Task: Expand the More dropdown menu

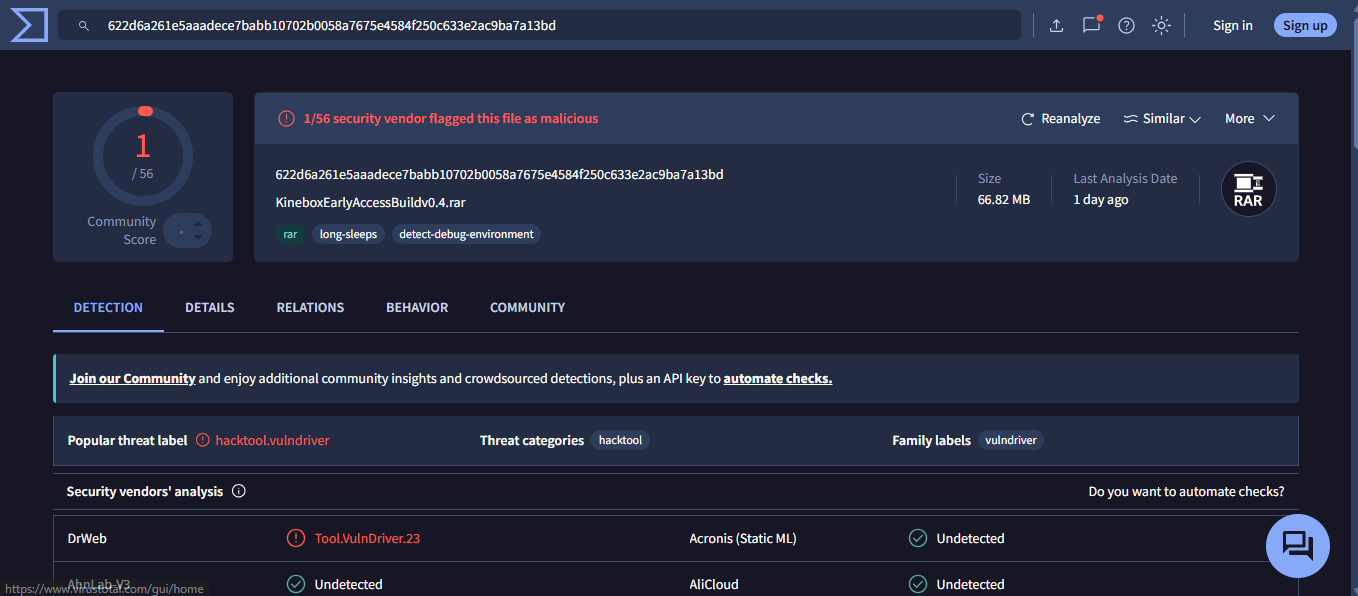Action: [1250, 118]
